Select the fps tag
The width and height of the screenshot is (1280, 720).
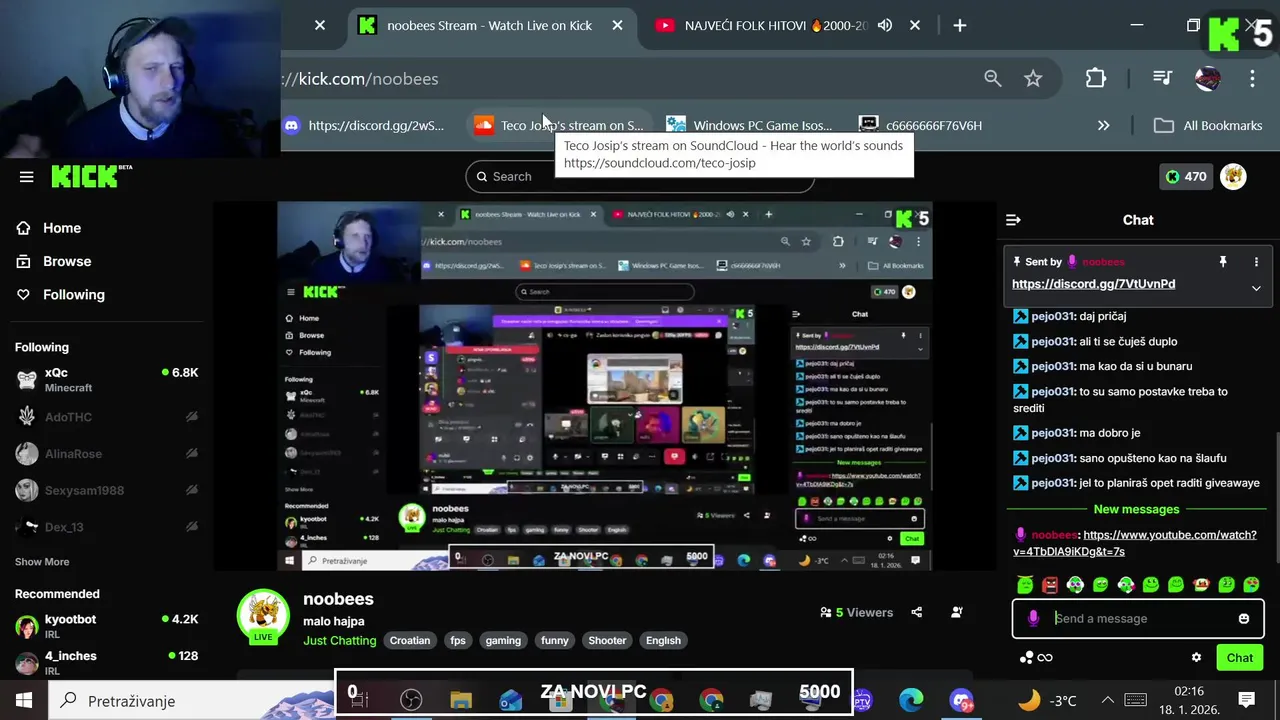458,641
